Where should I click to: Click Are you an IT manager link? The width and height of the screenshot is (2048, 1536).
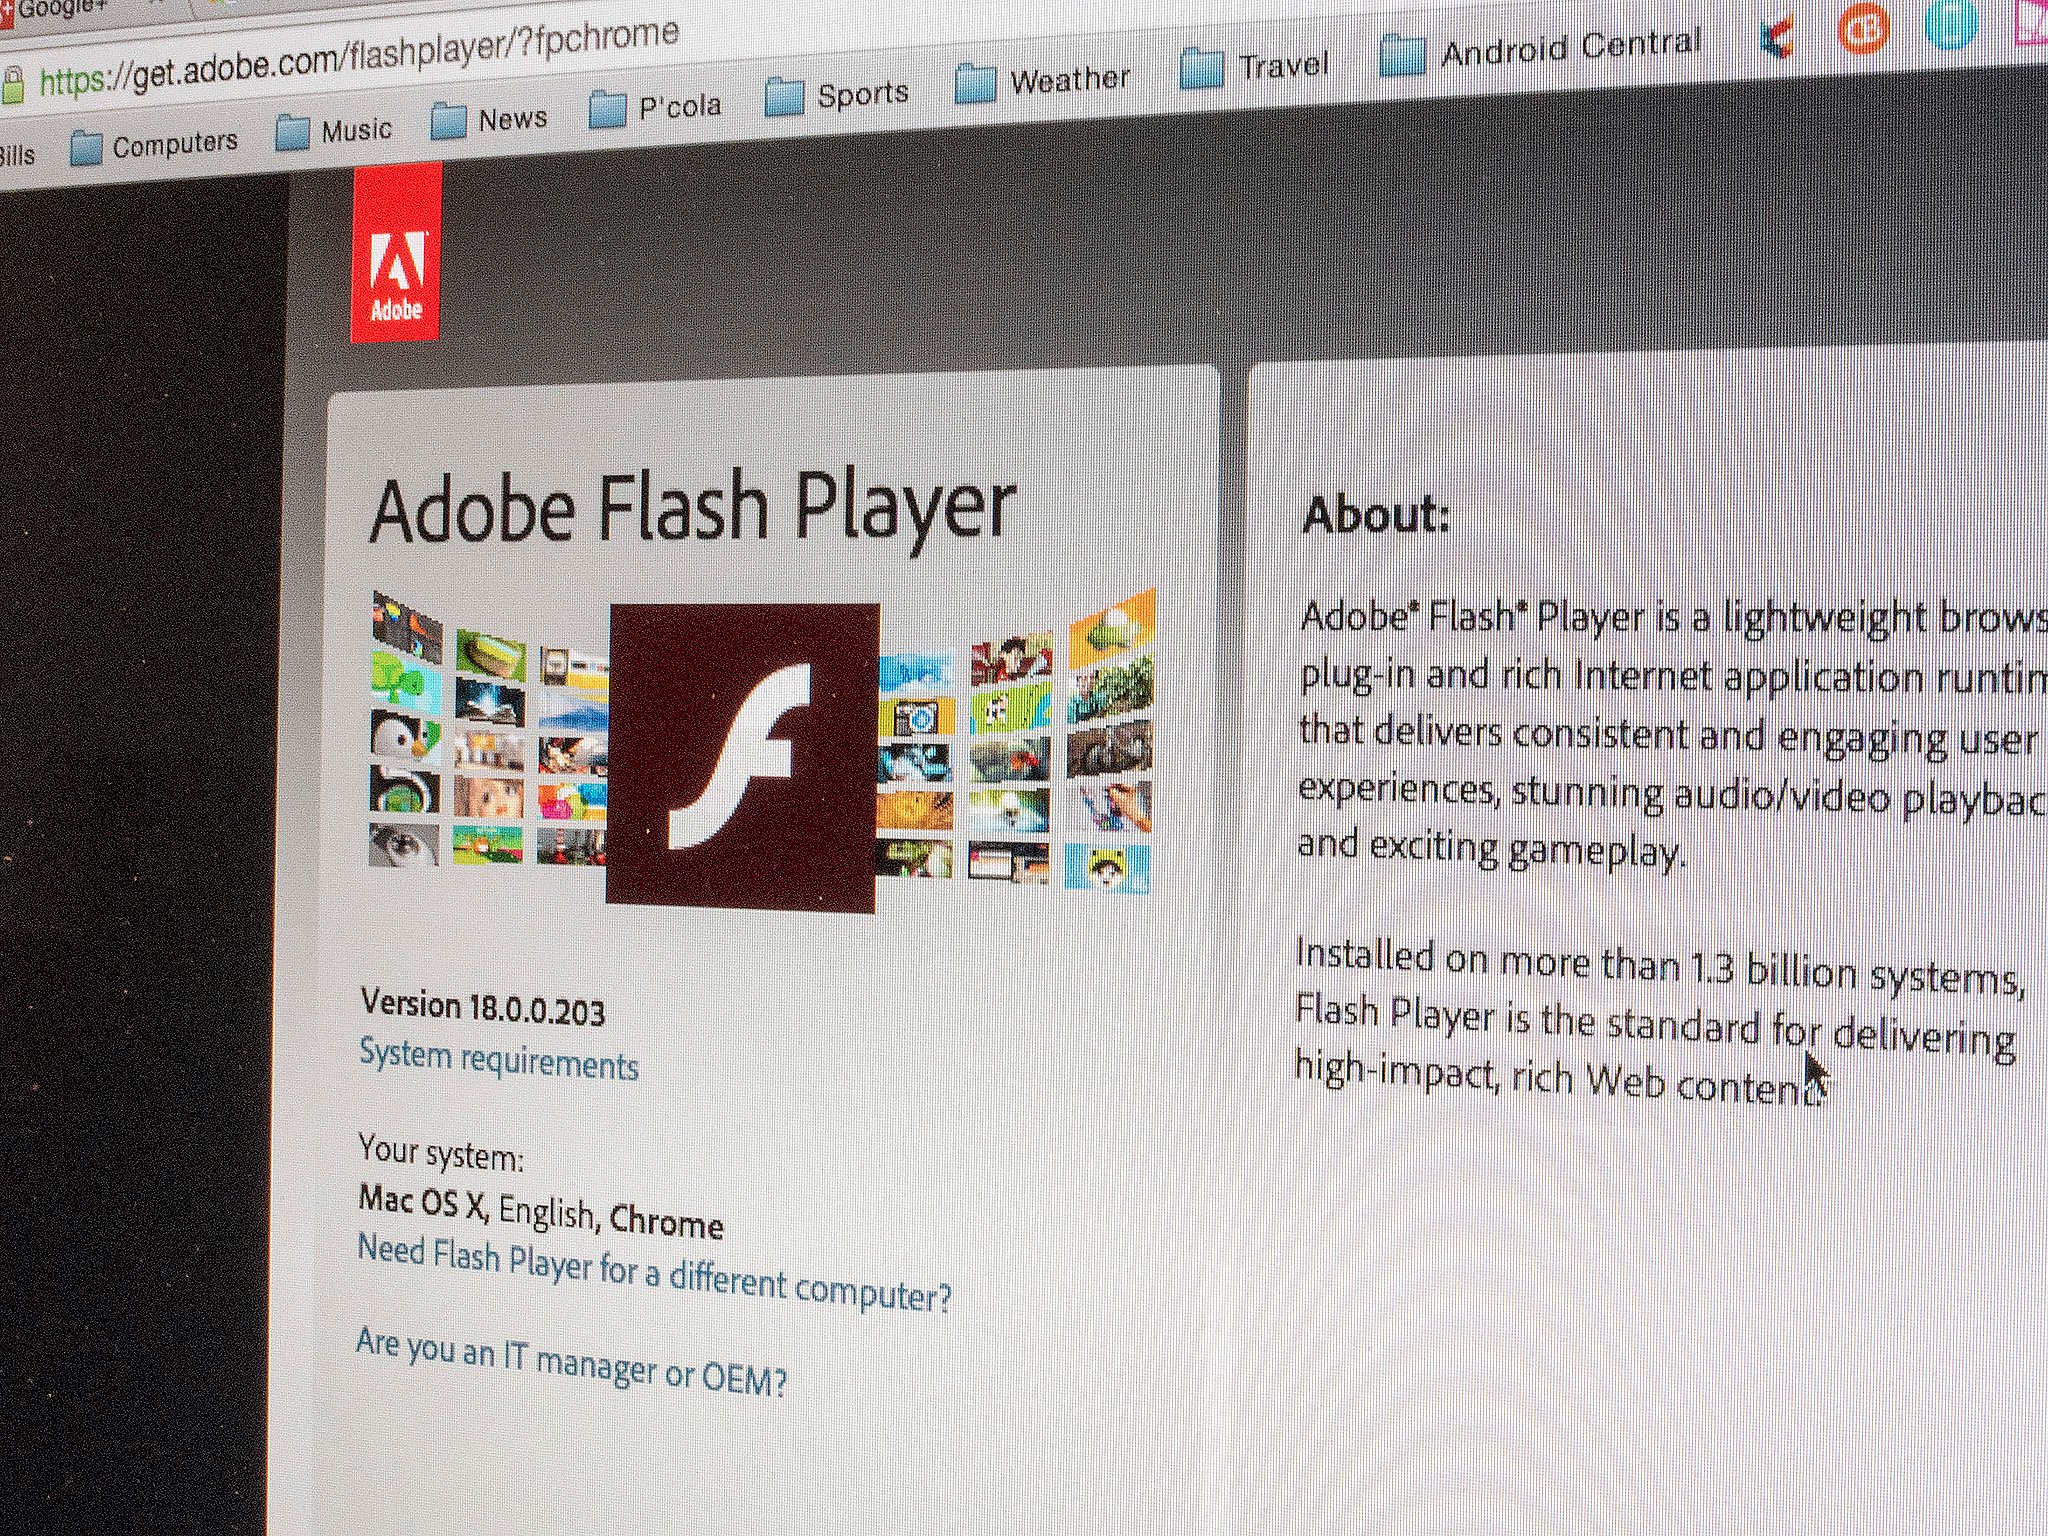571,1362
